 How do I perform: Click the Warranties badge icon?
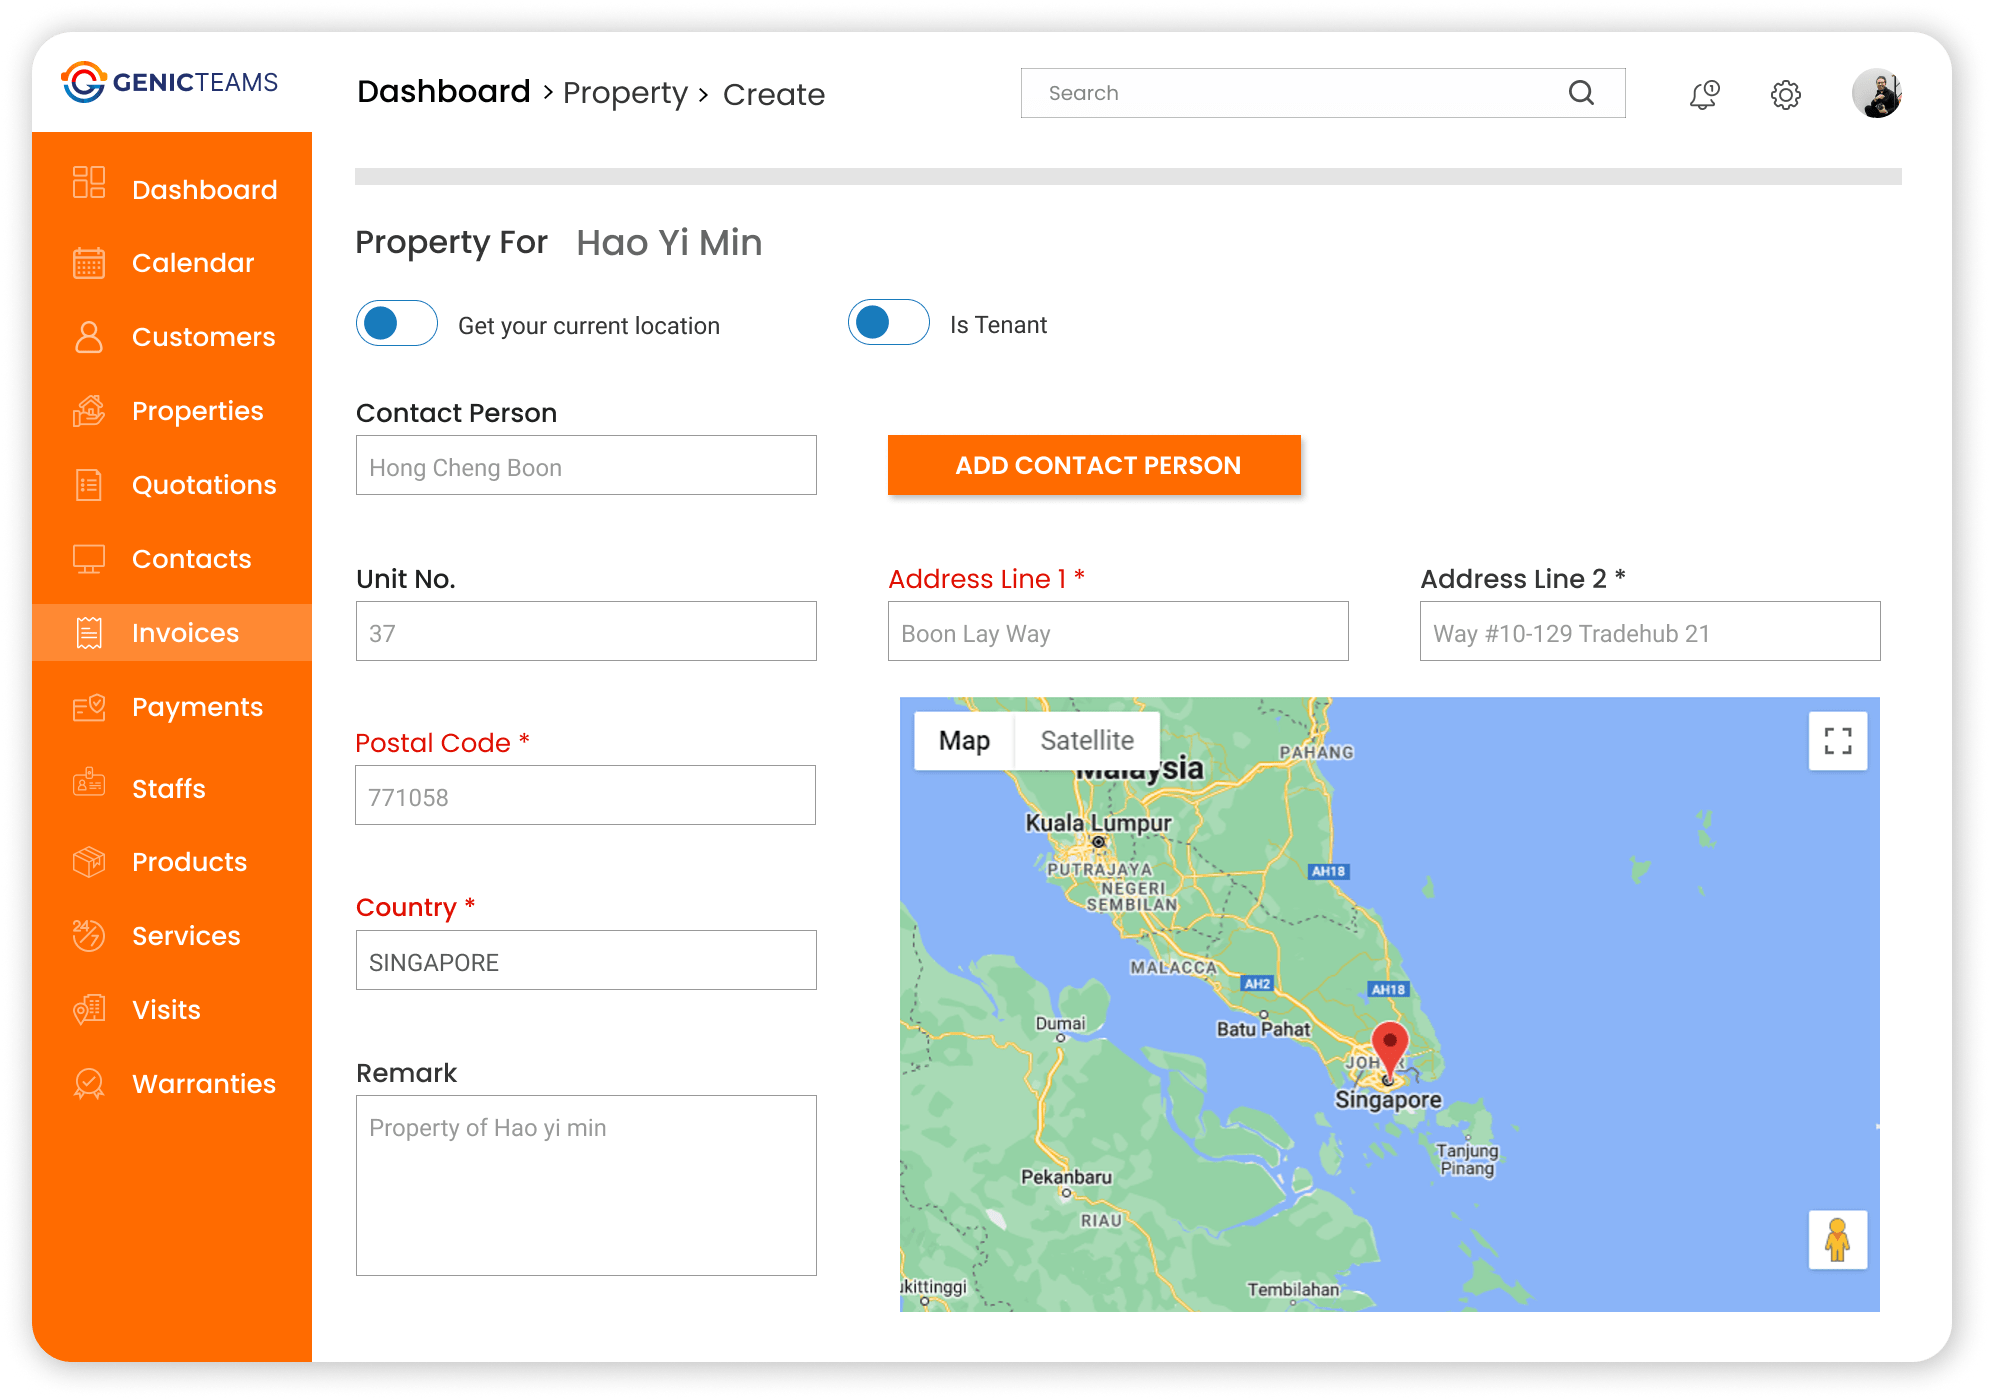tap(89, 1084)
